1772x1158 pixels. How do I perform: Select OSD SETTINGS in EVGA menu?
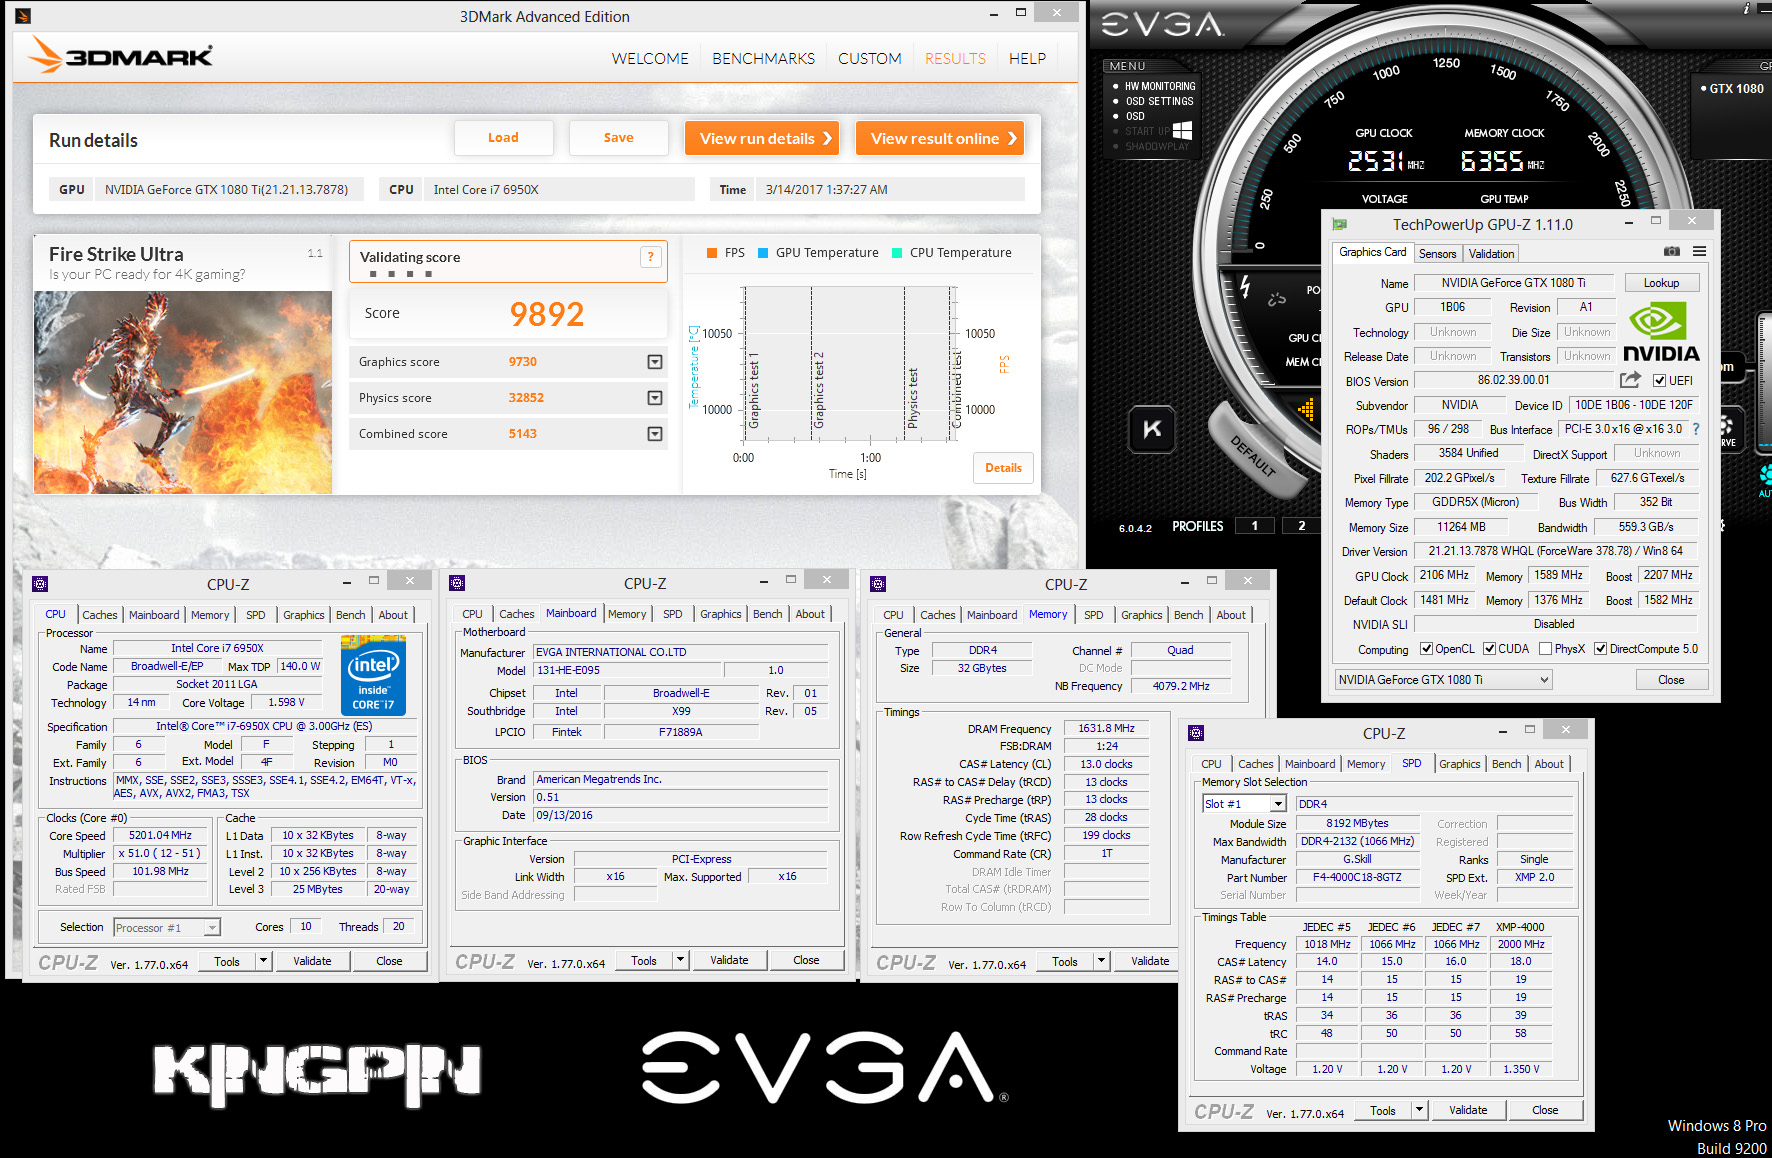[1159, 101]
